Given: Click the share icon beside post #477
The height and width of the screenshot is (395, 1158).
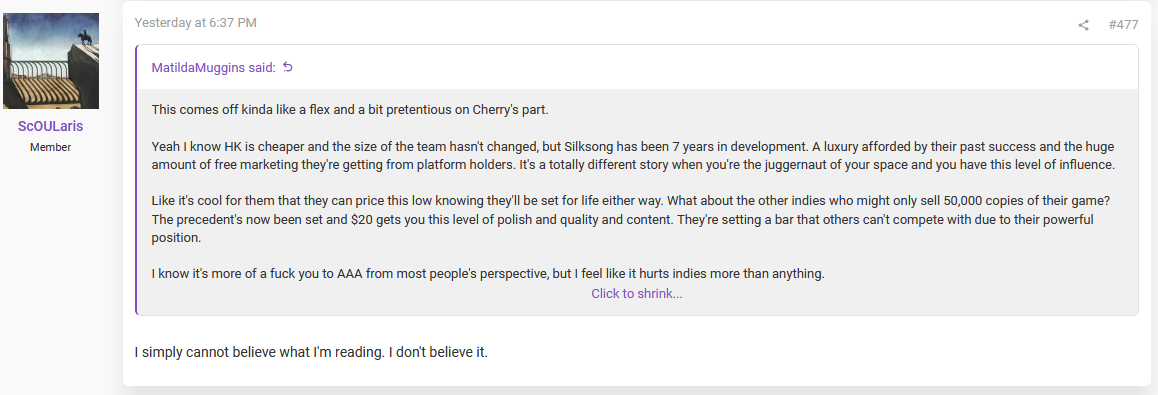Looking at the screenshot, I should click(x=1083, y=25).
